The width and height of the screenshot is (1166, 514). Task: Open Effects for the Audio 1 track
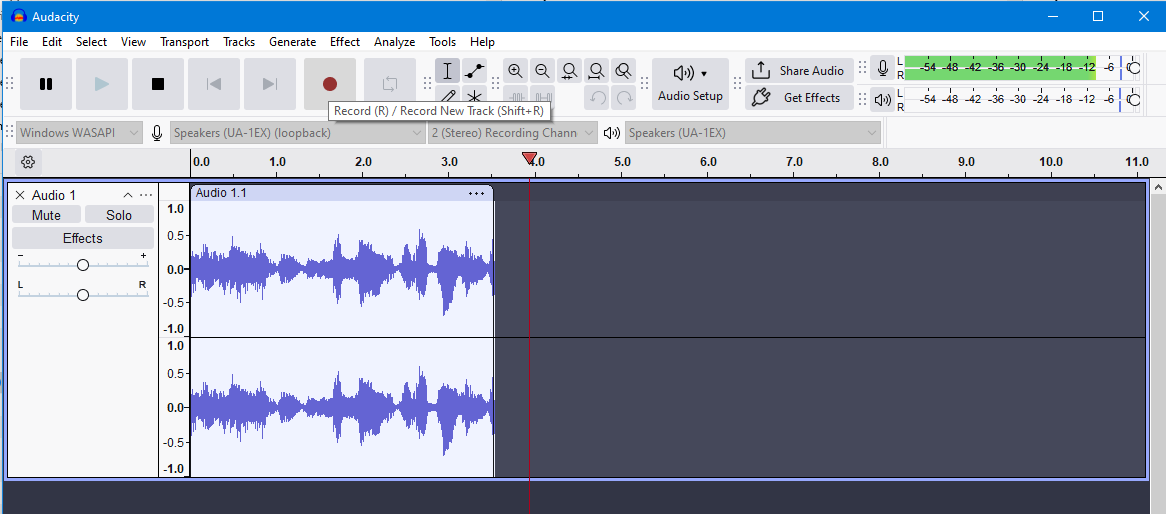[x=83, y=238]
